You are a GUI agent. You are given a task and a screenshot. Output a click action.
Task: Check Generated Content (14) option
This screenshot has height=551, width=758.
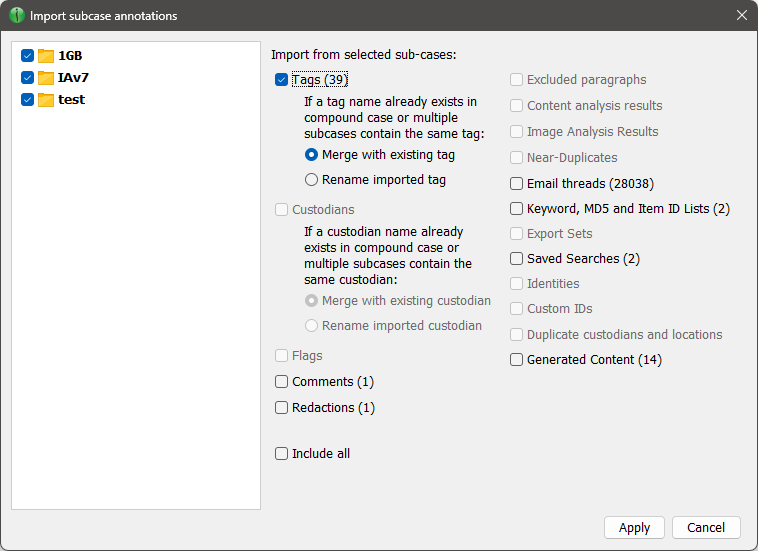517,360
